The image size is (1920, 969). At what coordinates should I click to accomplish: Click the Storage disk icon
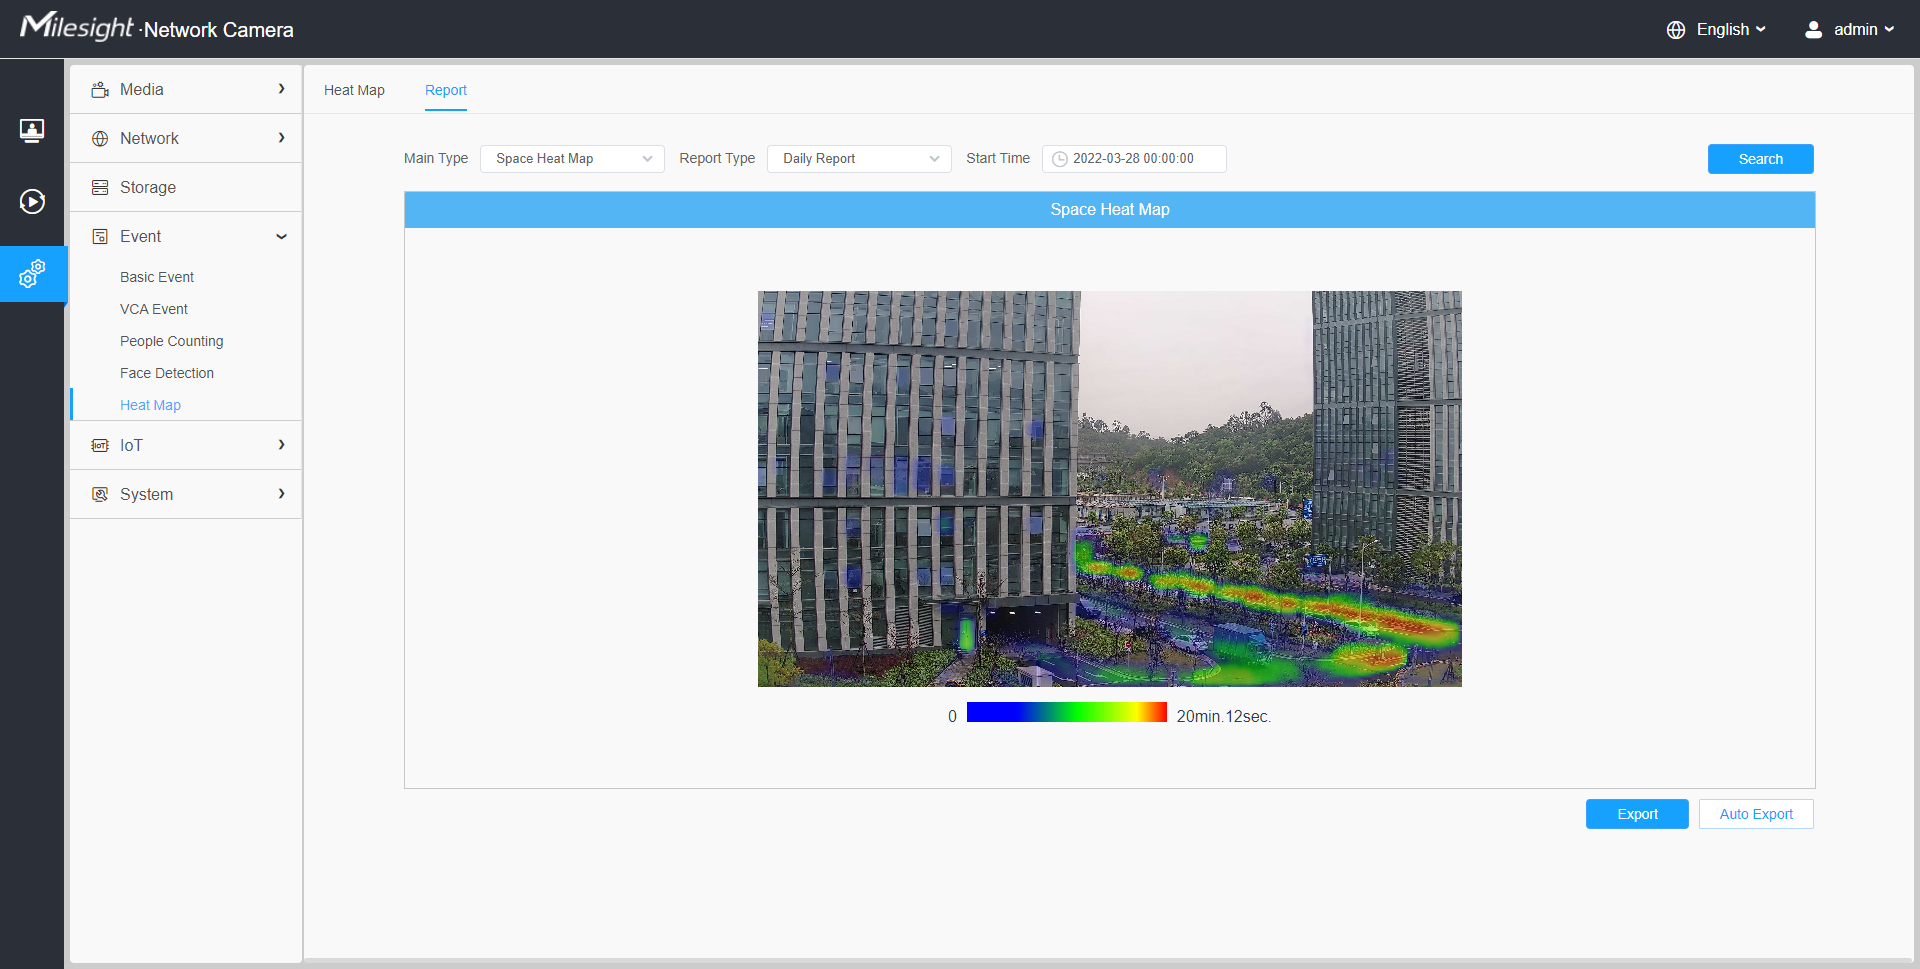[x=100, y=188]
